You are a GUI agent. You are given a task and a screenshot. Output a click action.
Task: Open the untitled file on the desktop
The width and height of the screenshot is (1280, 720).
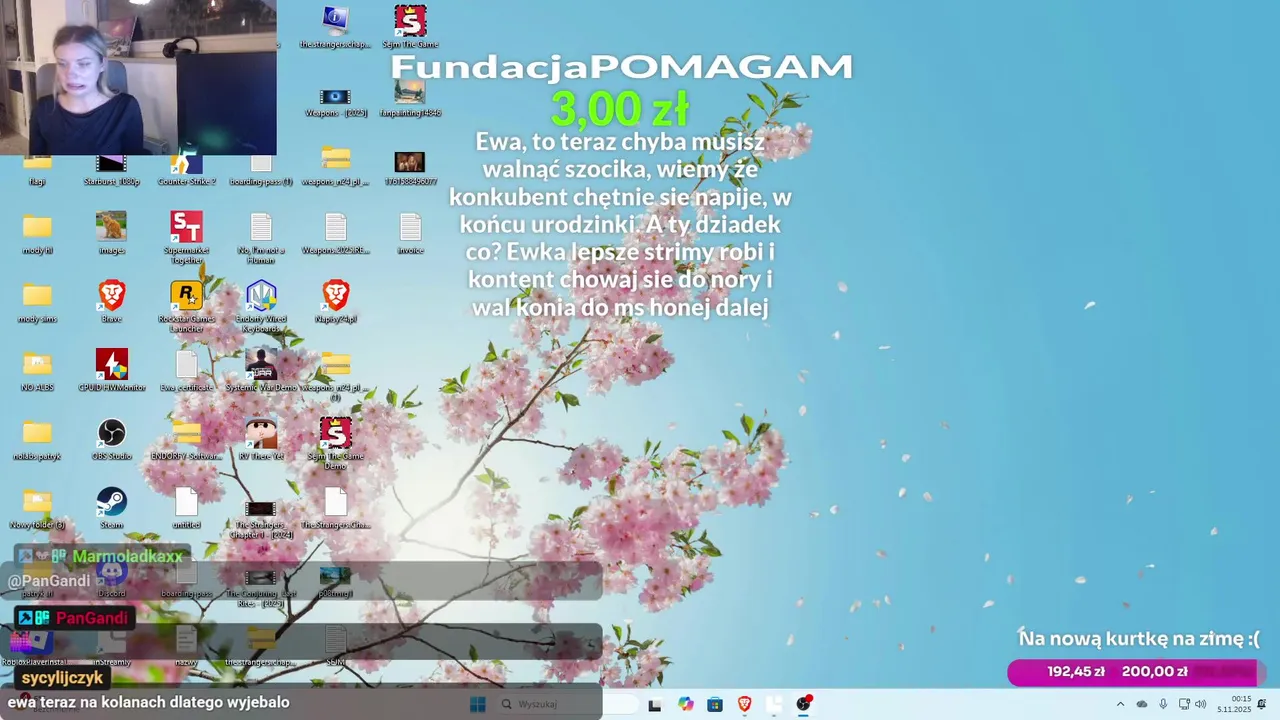(x=186, y=506)
